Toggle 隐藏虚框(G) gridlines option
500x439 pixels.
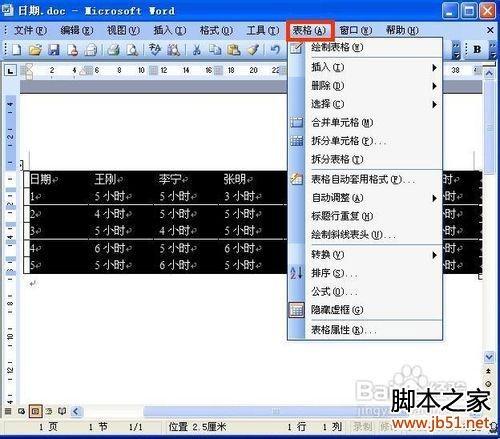click(x=365, y=310)
